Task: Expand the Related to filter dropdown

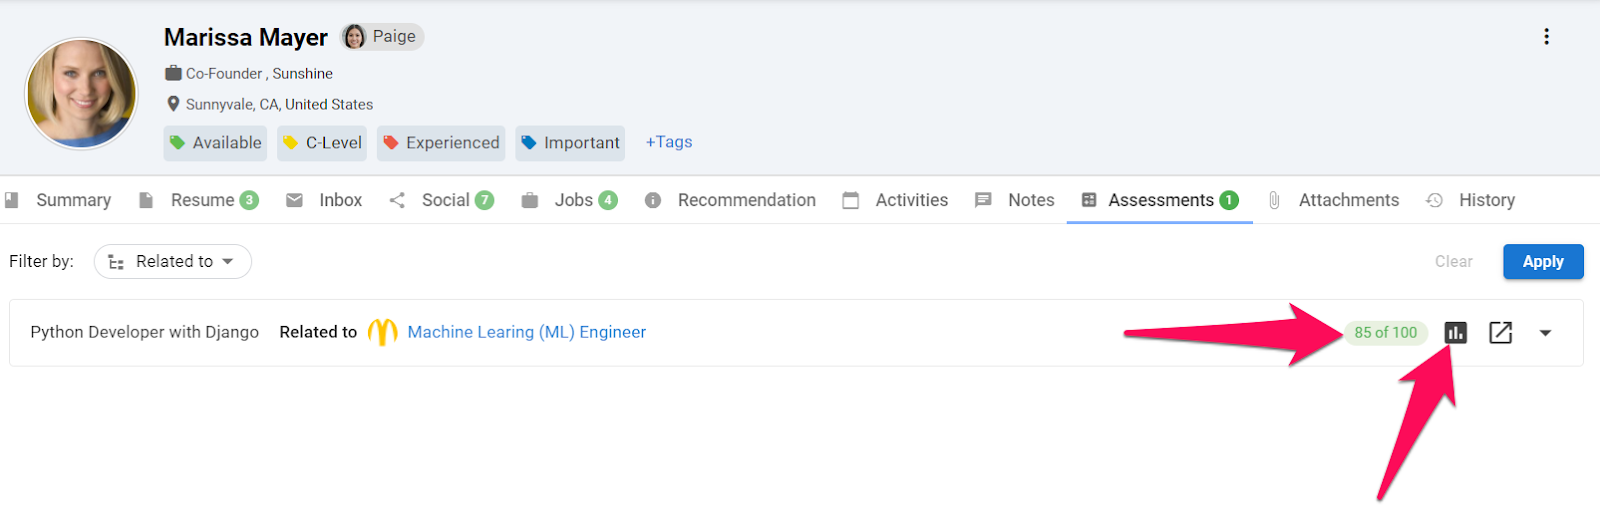Action: pyautogui.click(x=172, y=262)
